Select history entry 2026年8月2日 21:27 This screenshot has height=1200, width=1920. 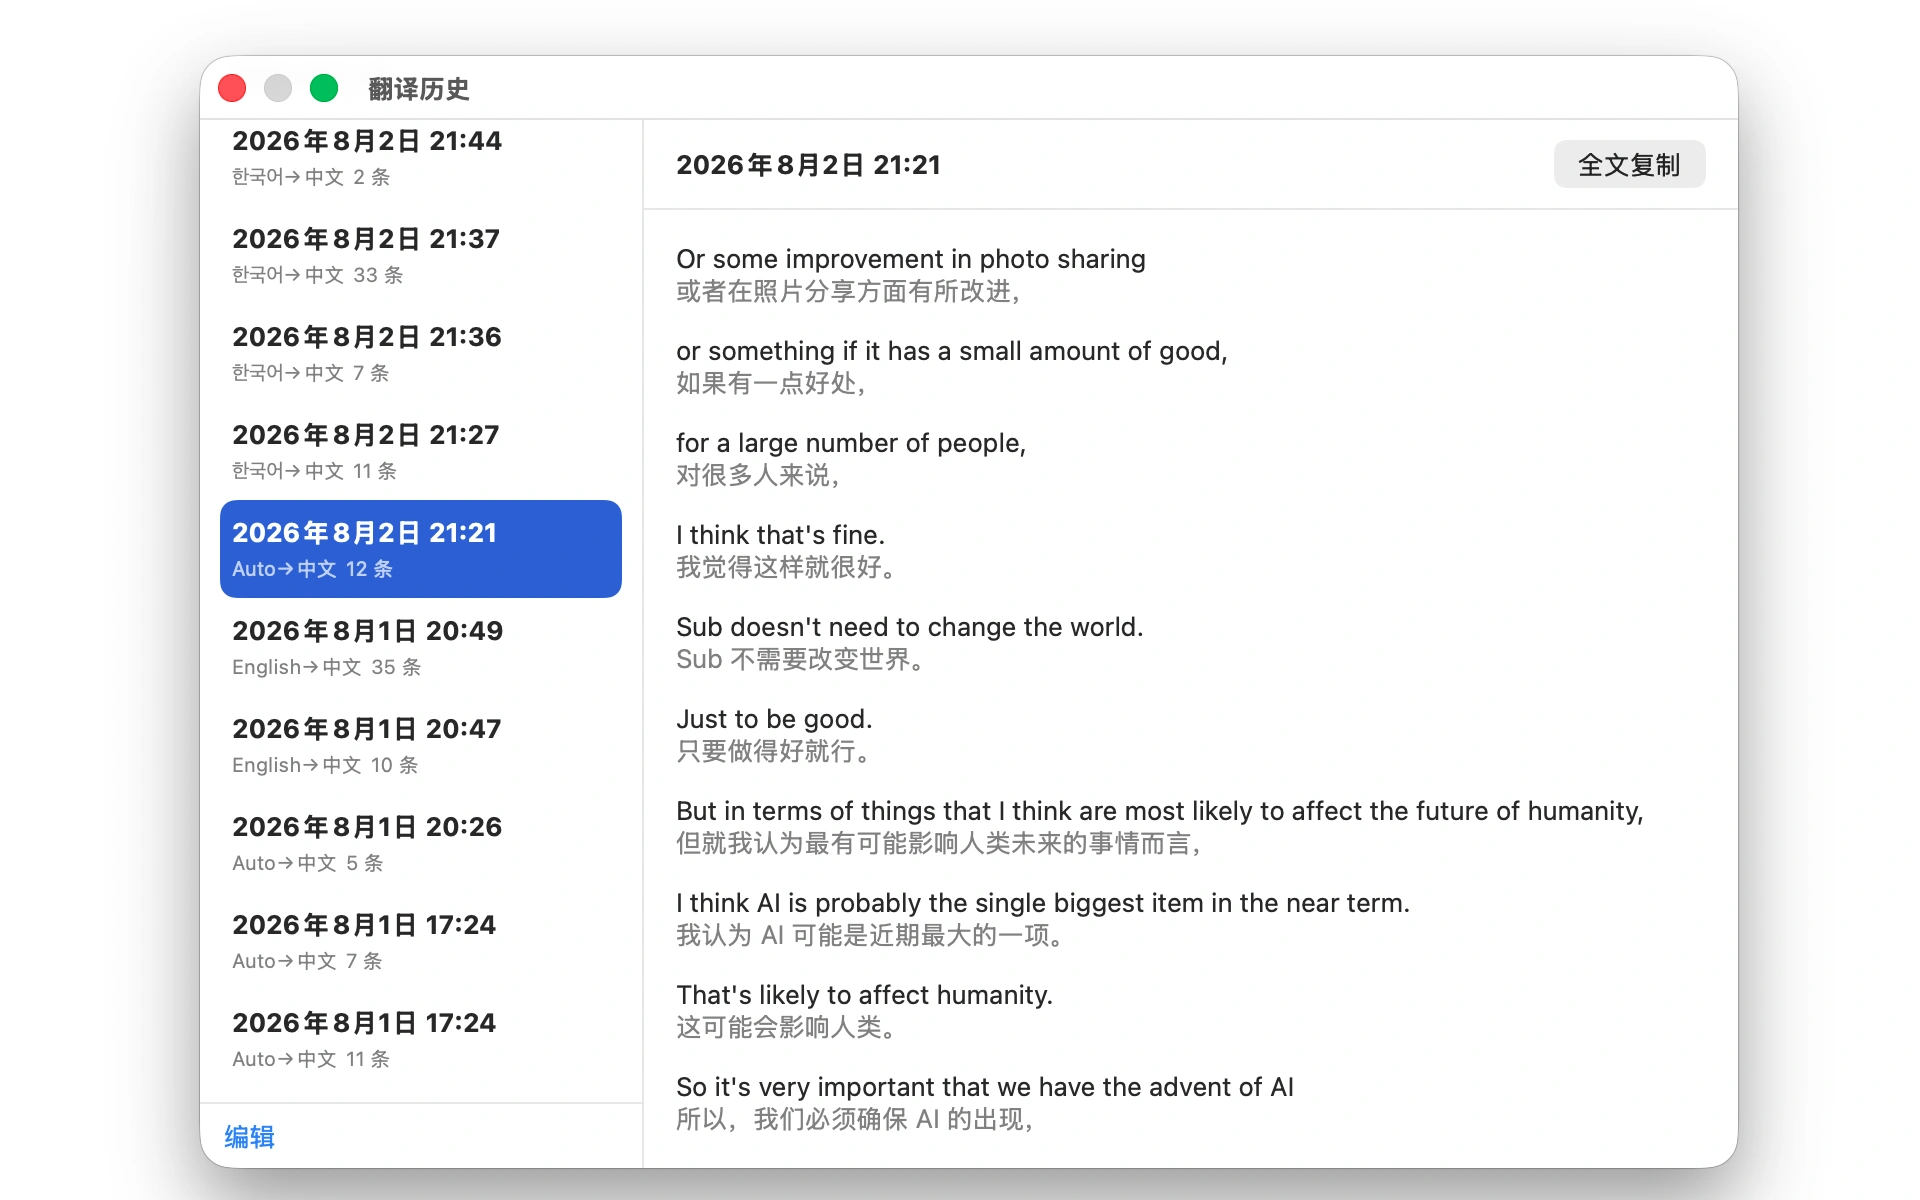[421, 451]
